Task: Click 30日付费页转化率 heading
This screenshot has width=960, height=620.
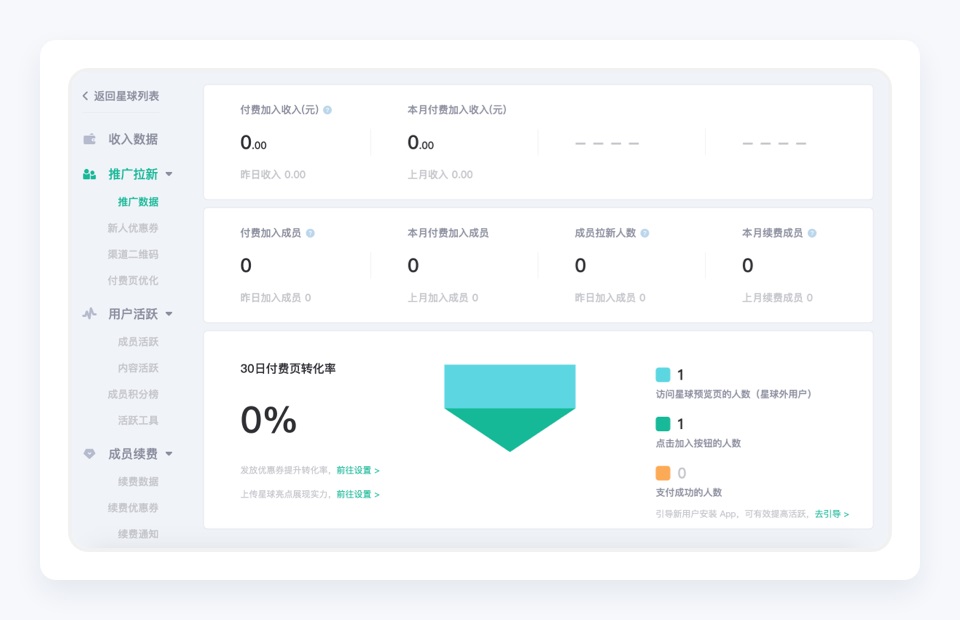Action: [288, 368]
